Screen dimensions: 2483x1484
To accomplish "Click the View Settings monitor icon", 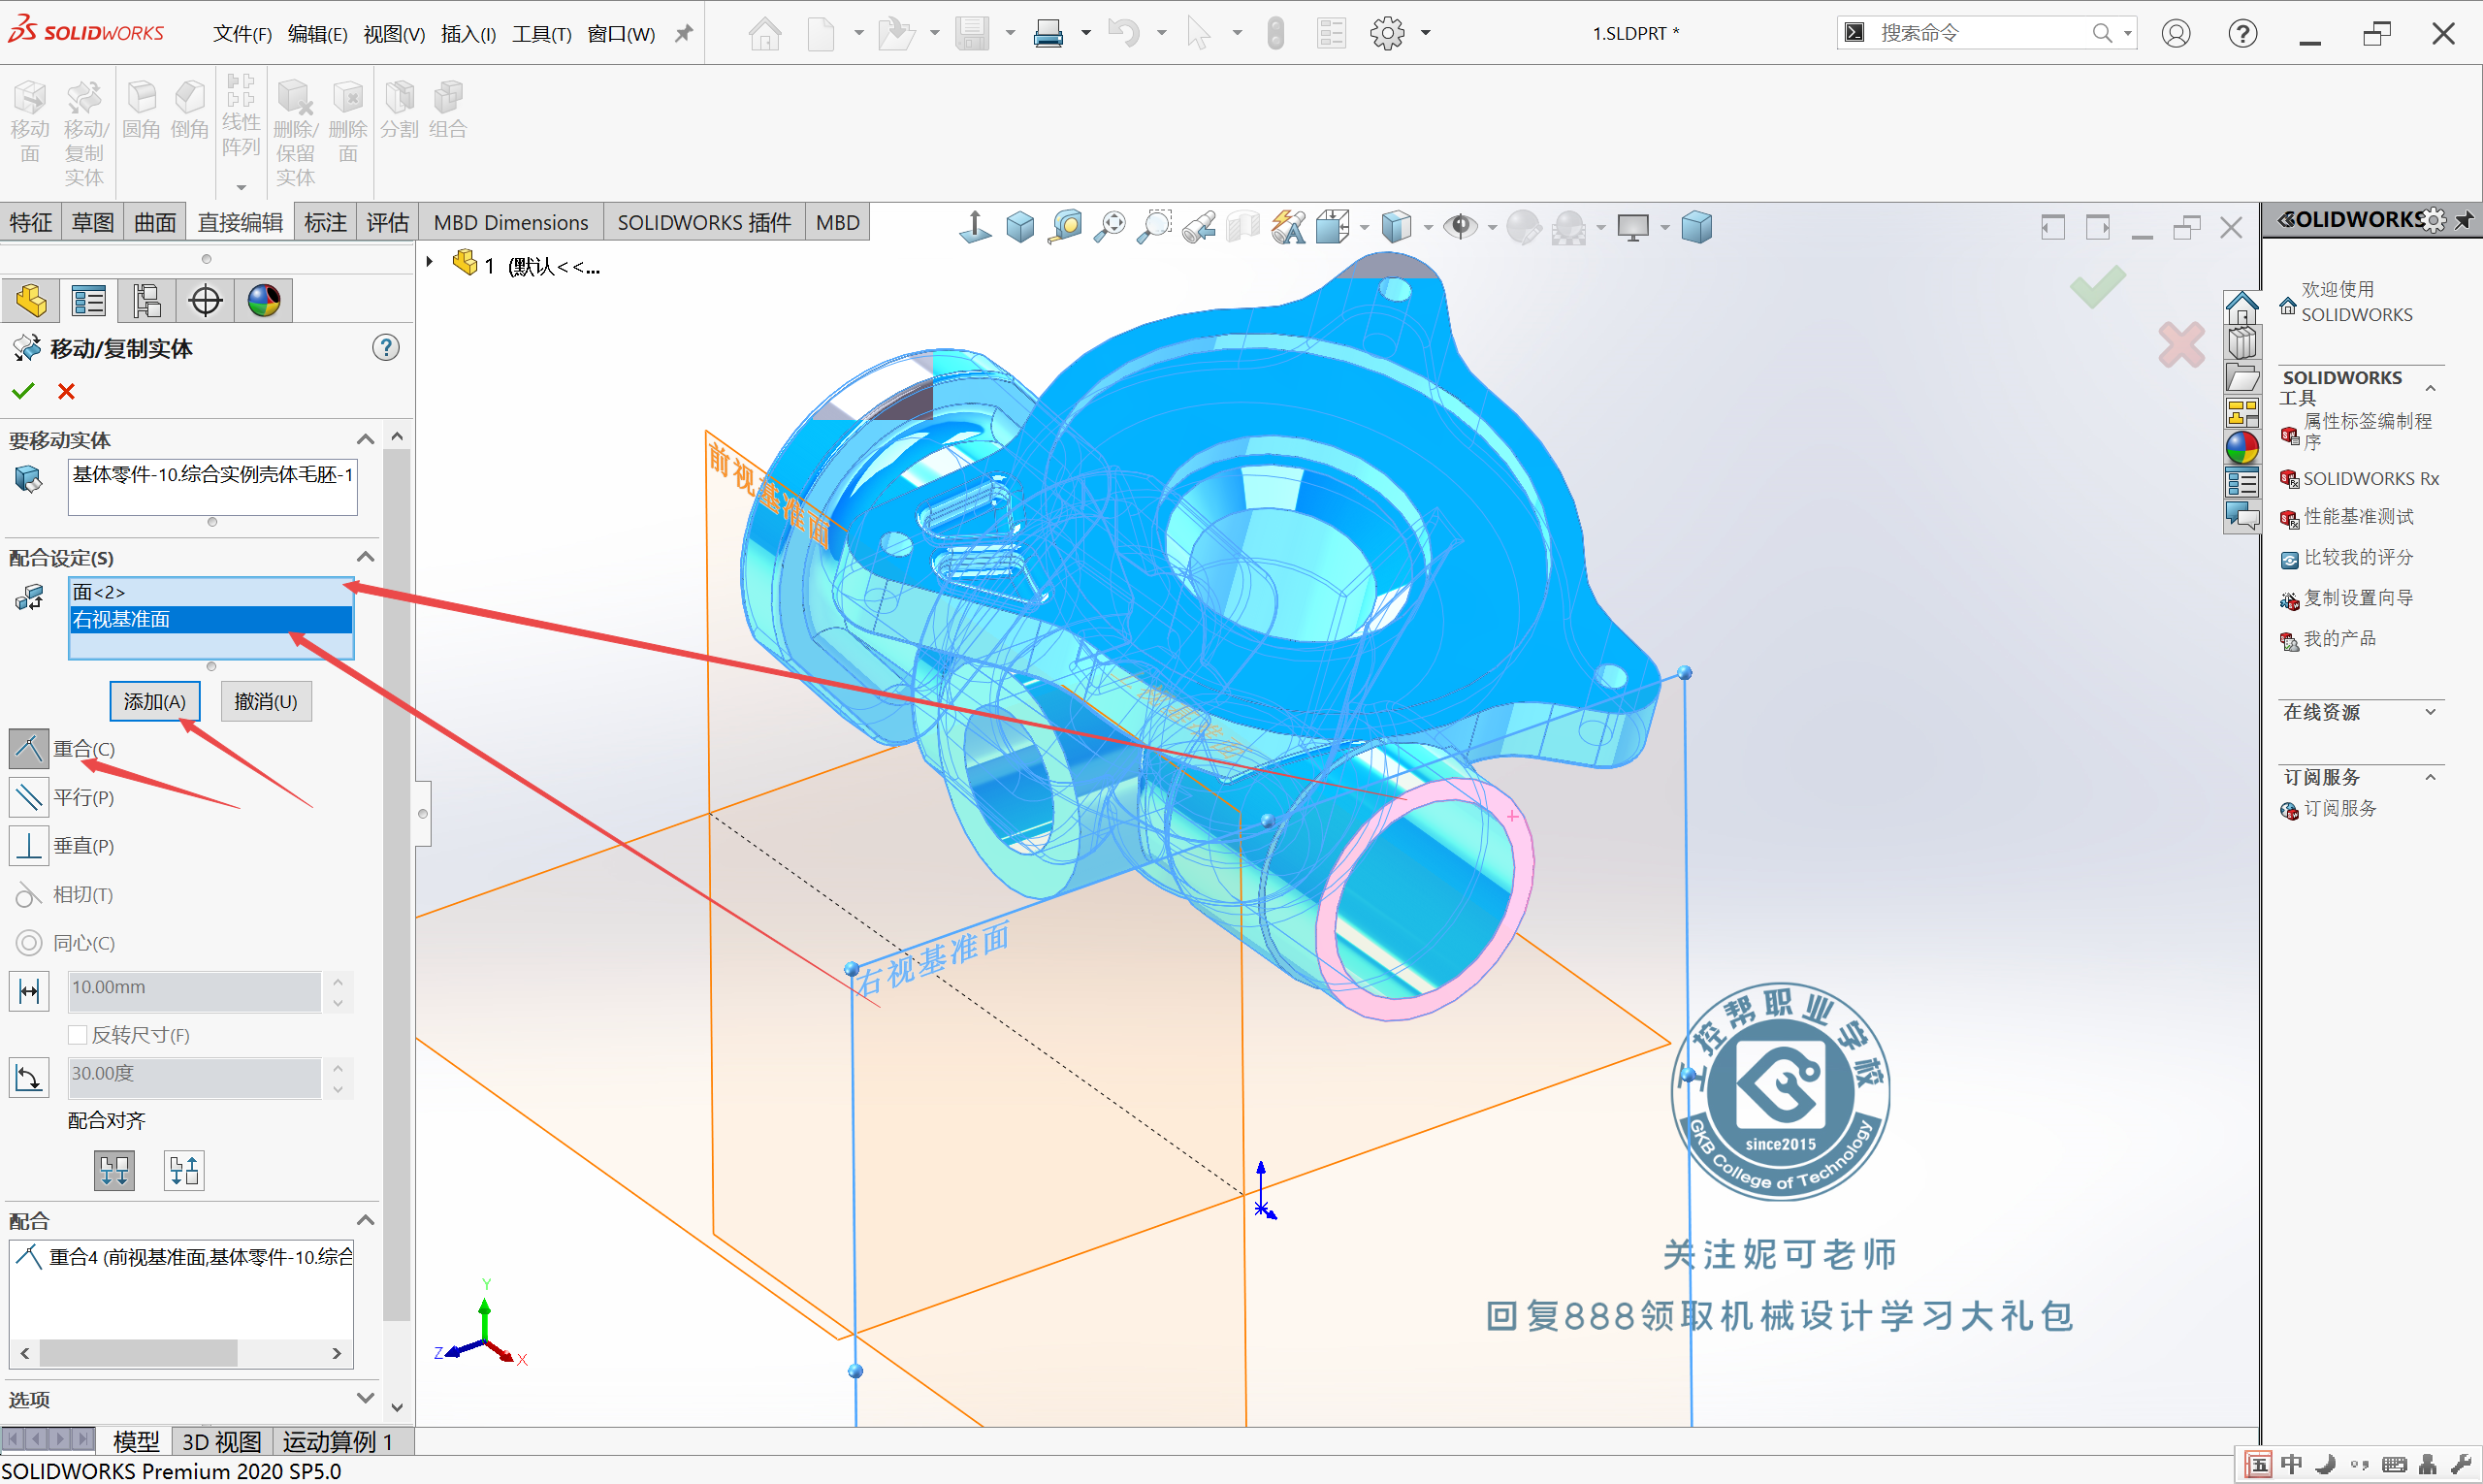I will 1633,227.
